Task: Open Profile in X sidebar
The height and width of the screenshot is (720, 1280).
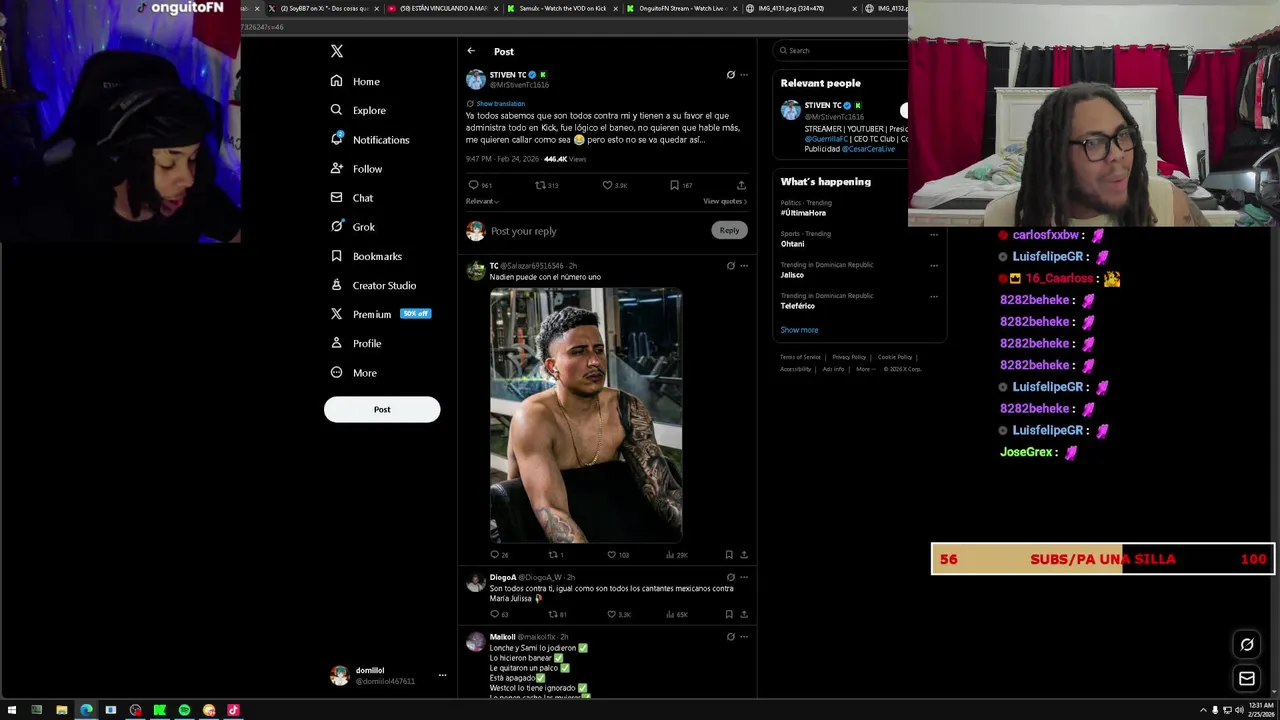Action: pyautogui.click(x=356, y=343)
